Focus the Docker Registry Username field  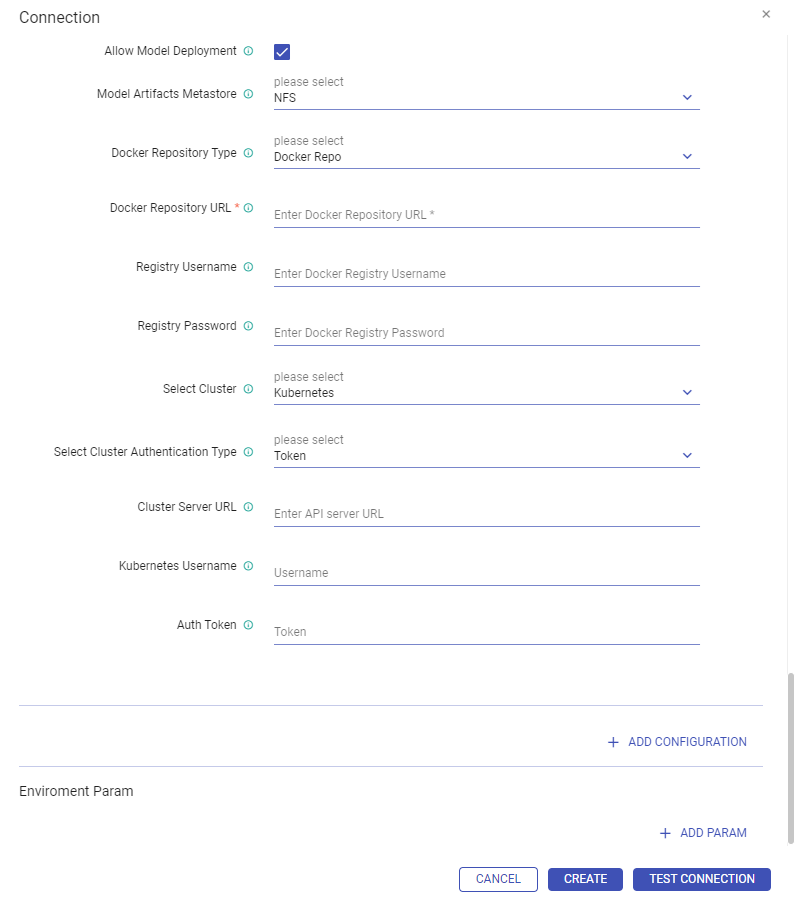[487, 274]
